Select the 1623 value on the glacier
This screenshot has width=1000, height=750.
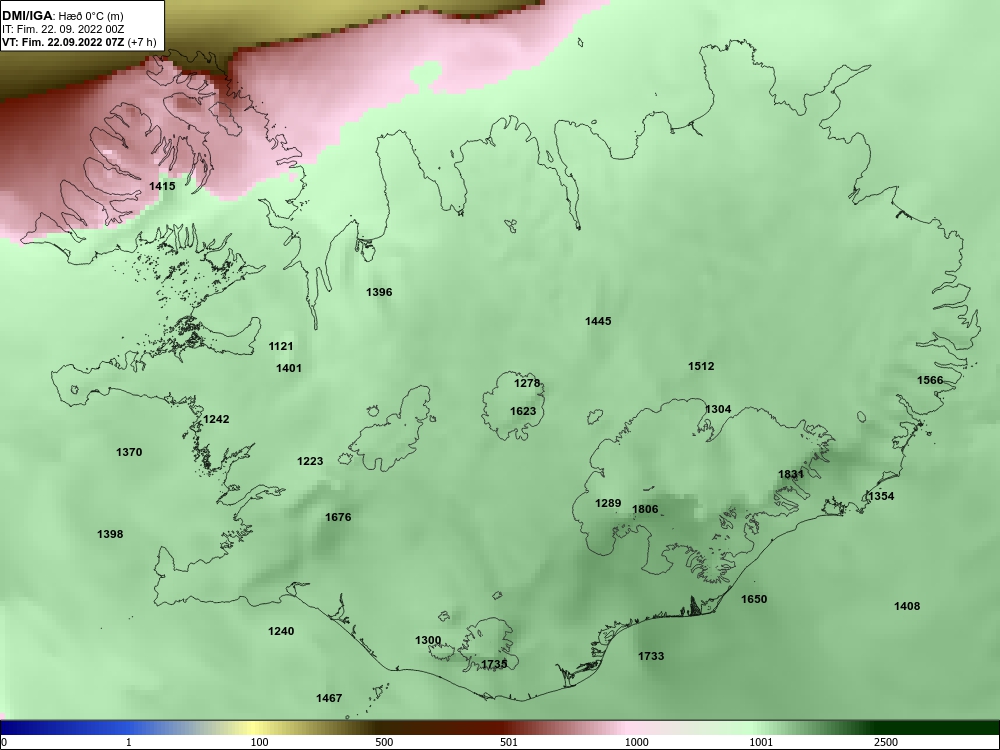(x=523, y=411)
